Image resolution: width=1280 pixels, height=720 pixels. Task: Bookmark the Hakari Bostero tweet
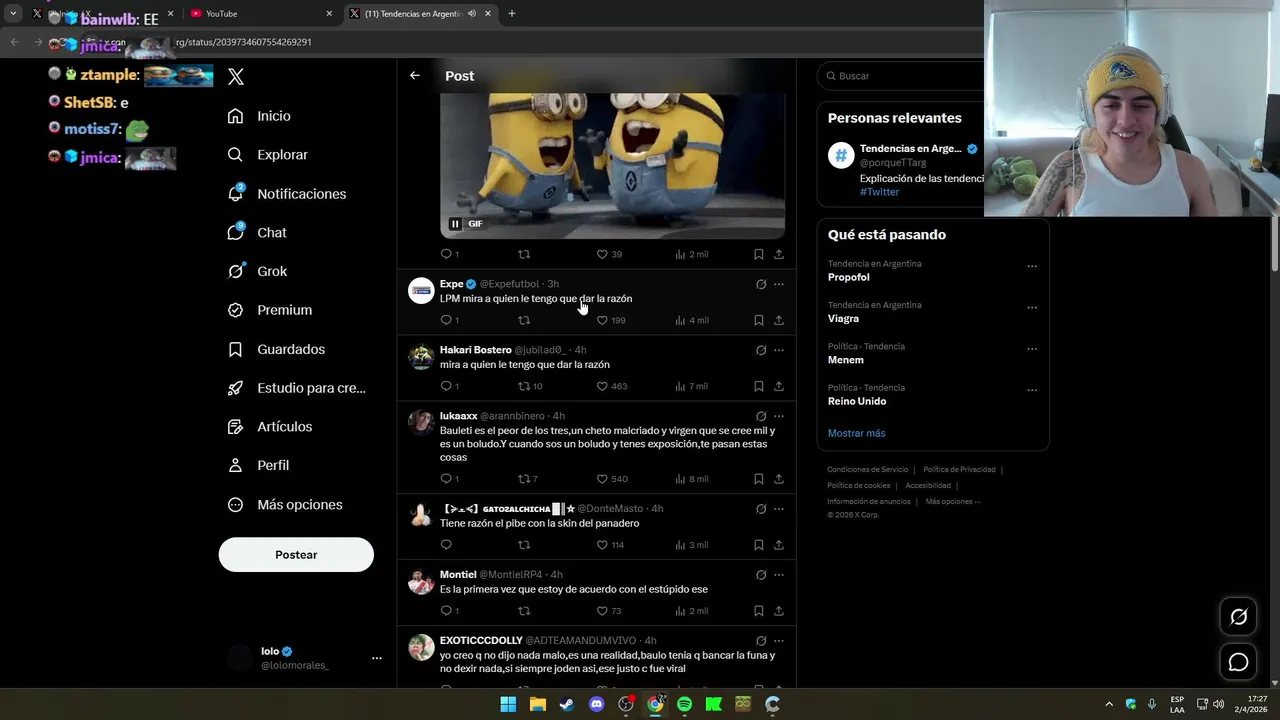pos(759,386)
